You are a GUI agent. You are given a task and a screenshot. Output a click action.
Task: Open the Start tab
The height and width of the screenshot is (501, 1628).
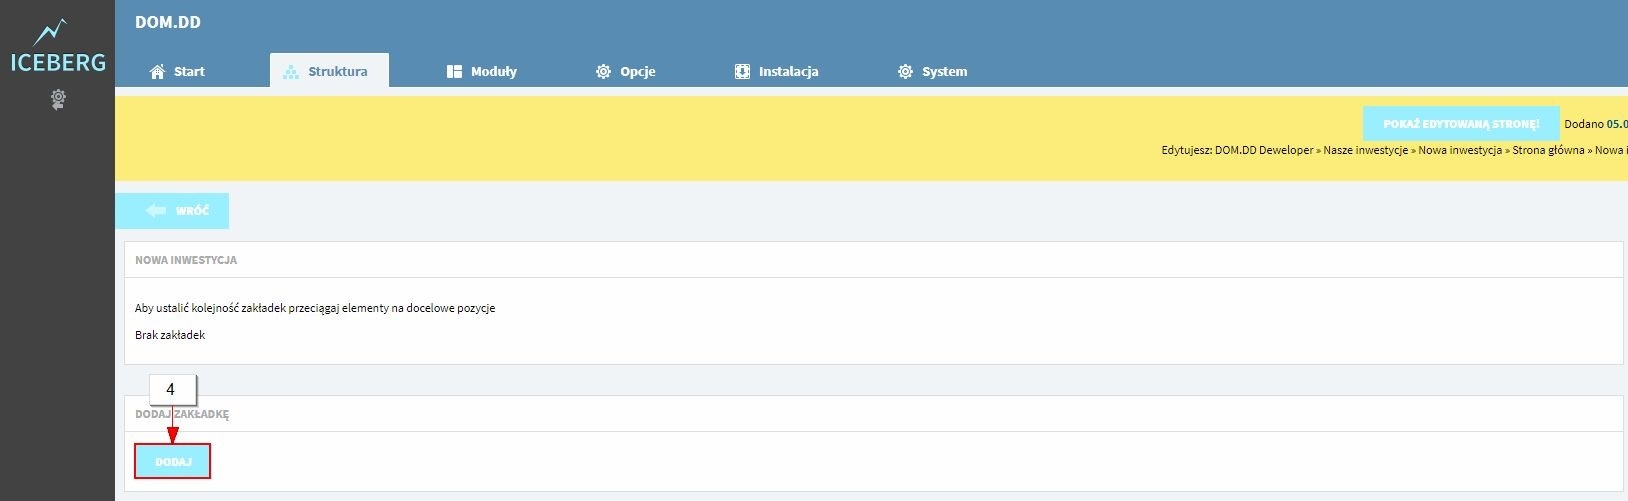coord(177,71)
